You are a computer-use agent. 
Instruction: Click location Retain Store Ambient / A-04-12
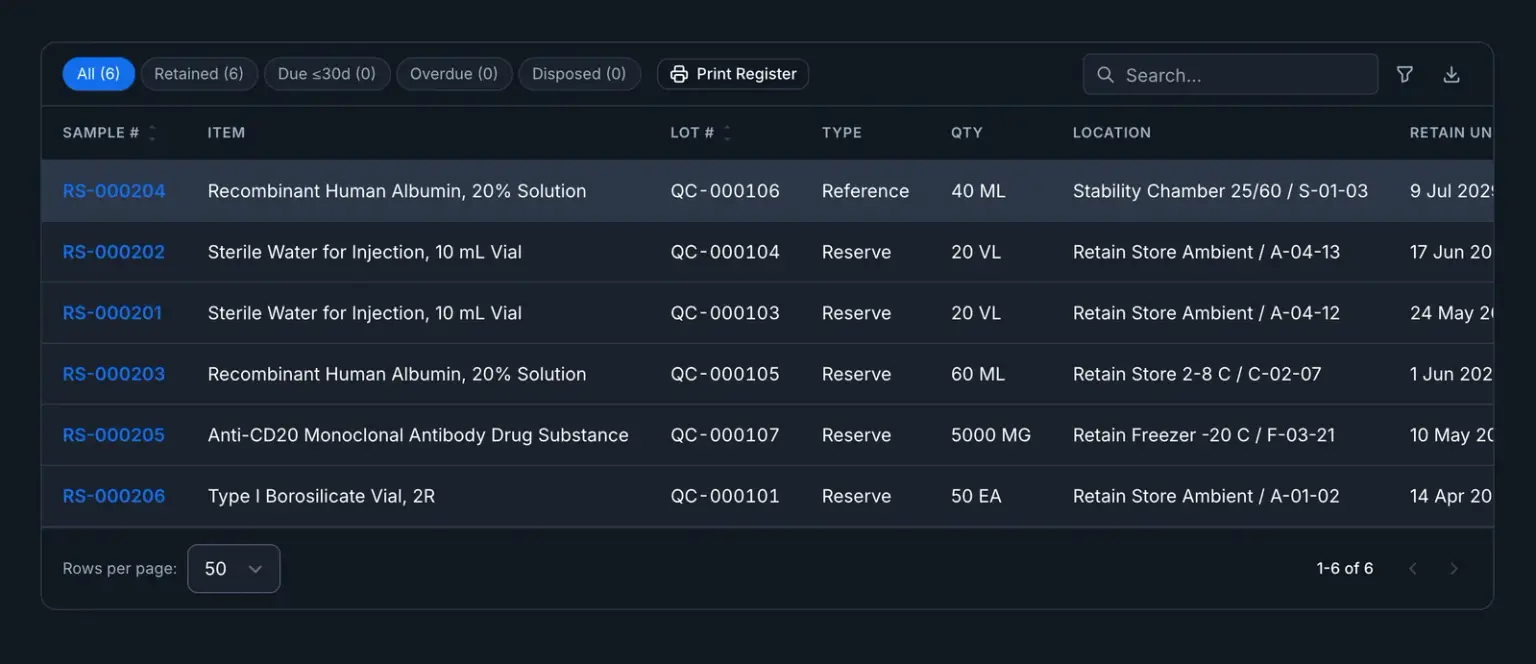click(x=1206, y=313)
